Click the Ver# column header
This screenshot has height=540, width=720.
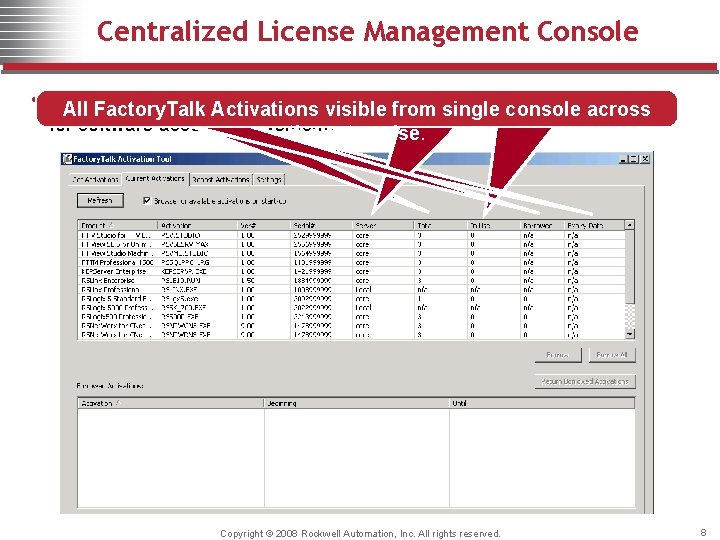point(264,225)
